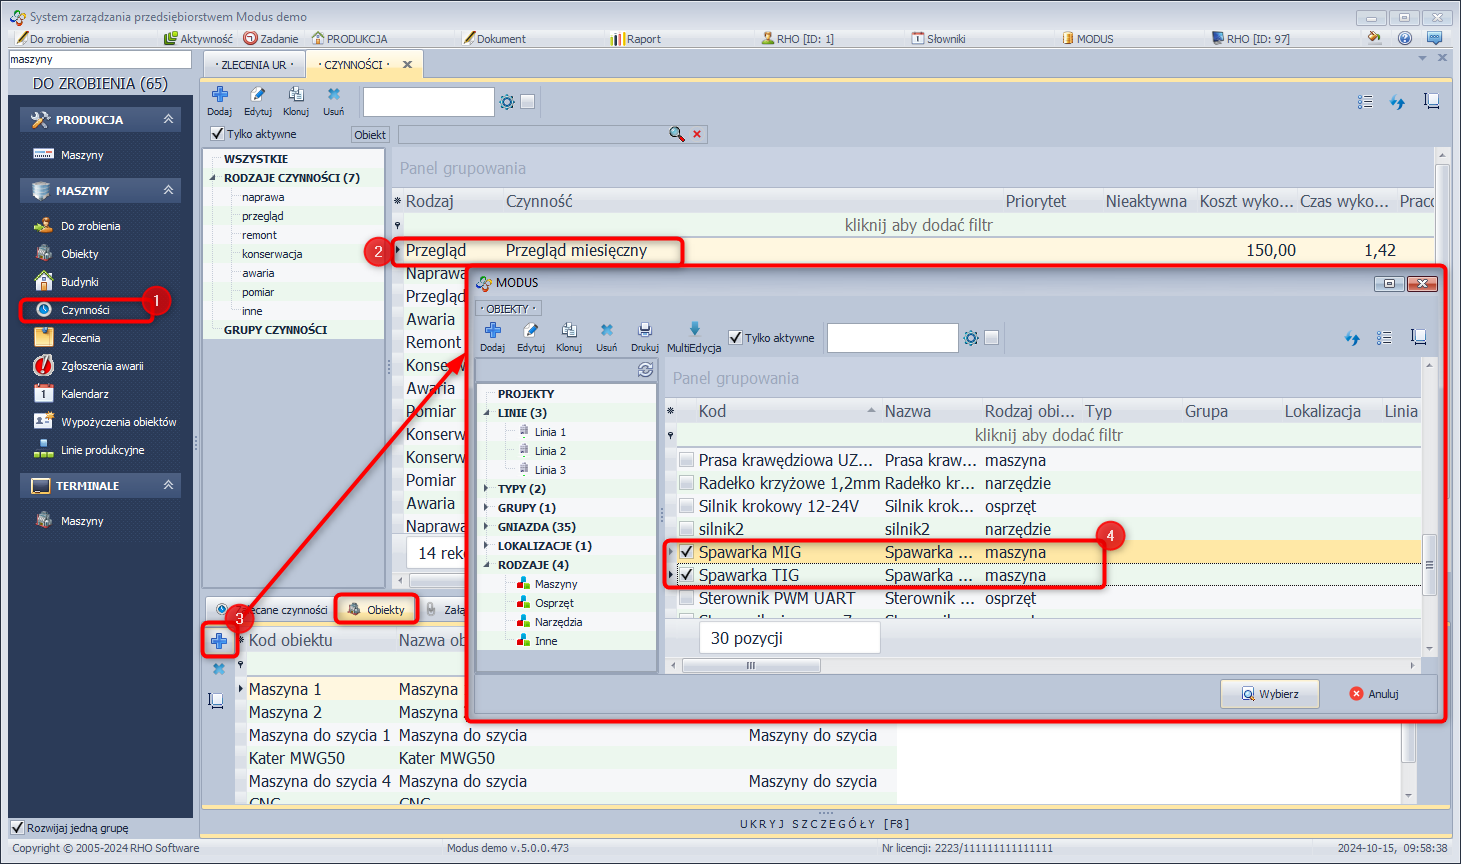Toggle Rozwijaj jedną grupę checkbox

(x=17, y=828)
